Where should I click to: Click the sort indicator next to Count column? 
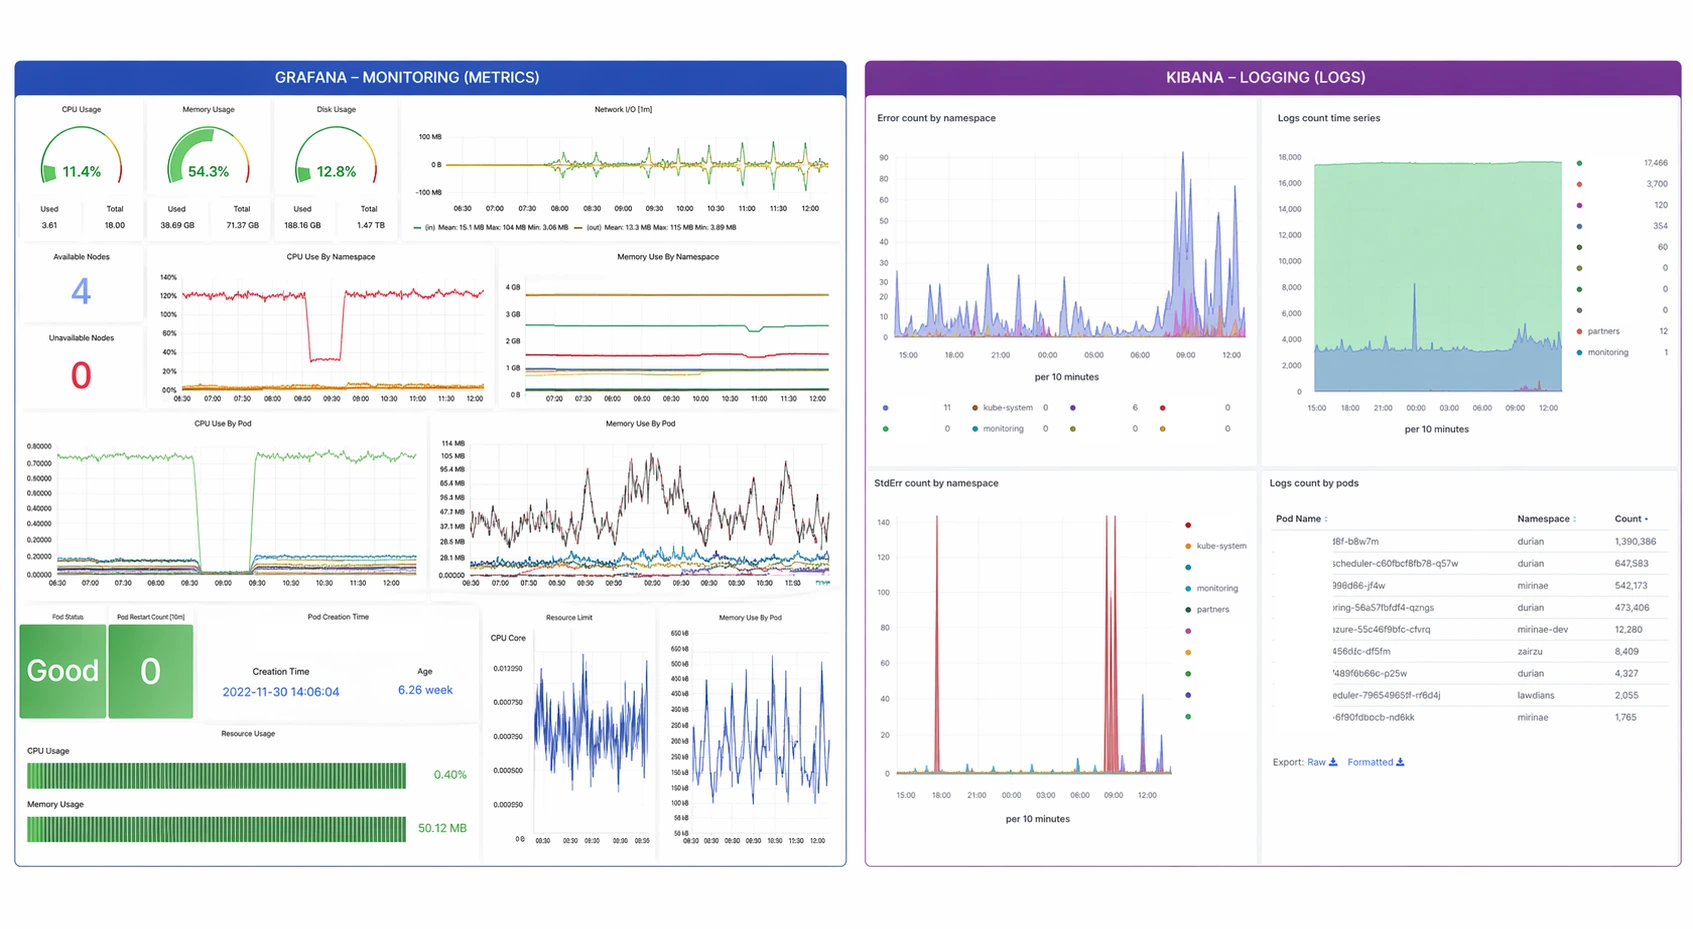(1647, 519)
